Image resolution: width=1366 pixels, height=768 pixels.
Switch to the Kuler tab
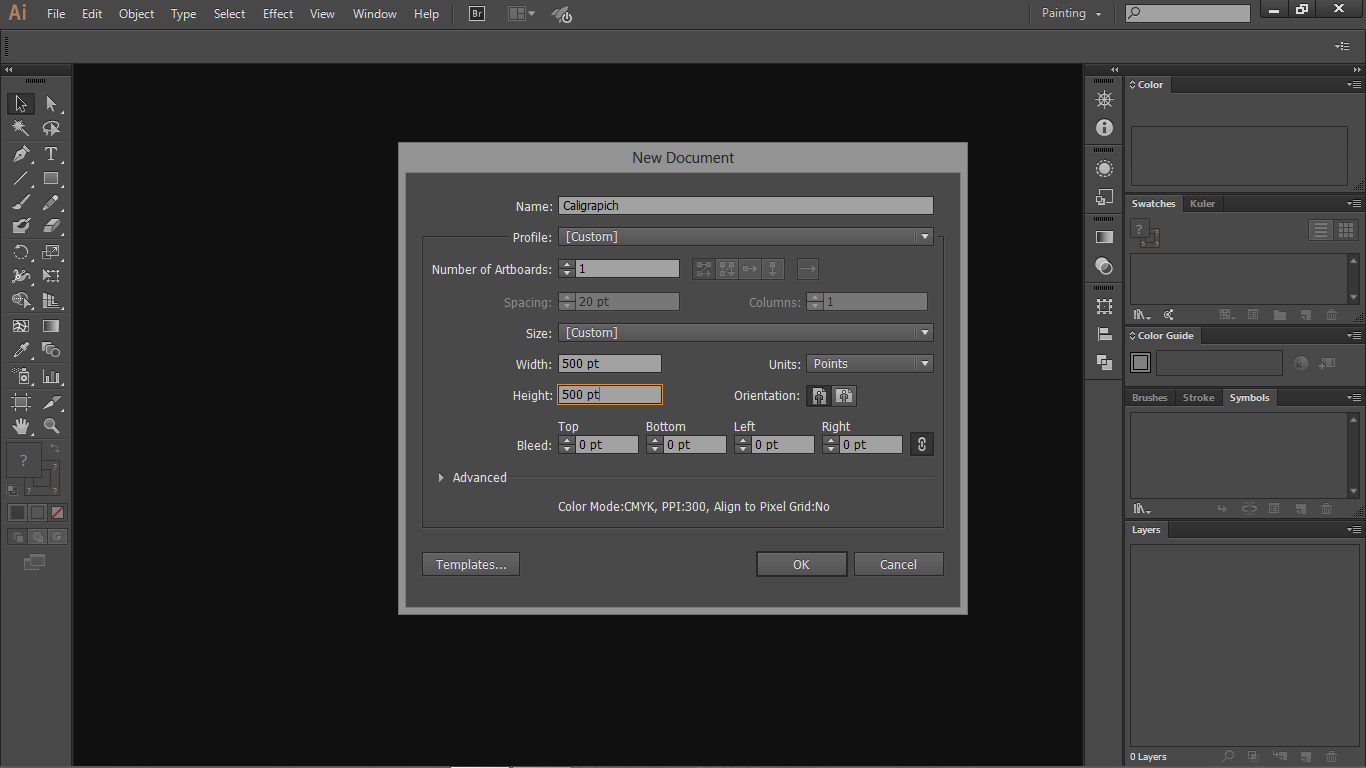1202,203
